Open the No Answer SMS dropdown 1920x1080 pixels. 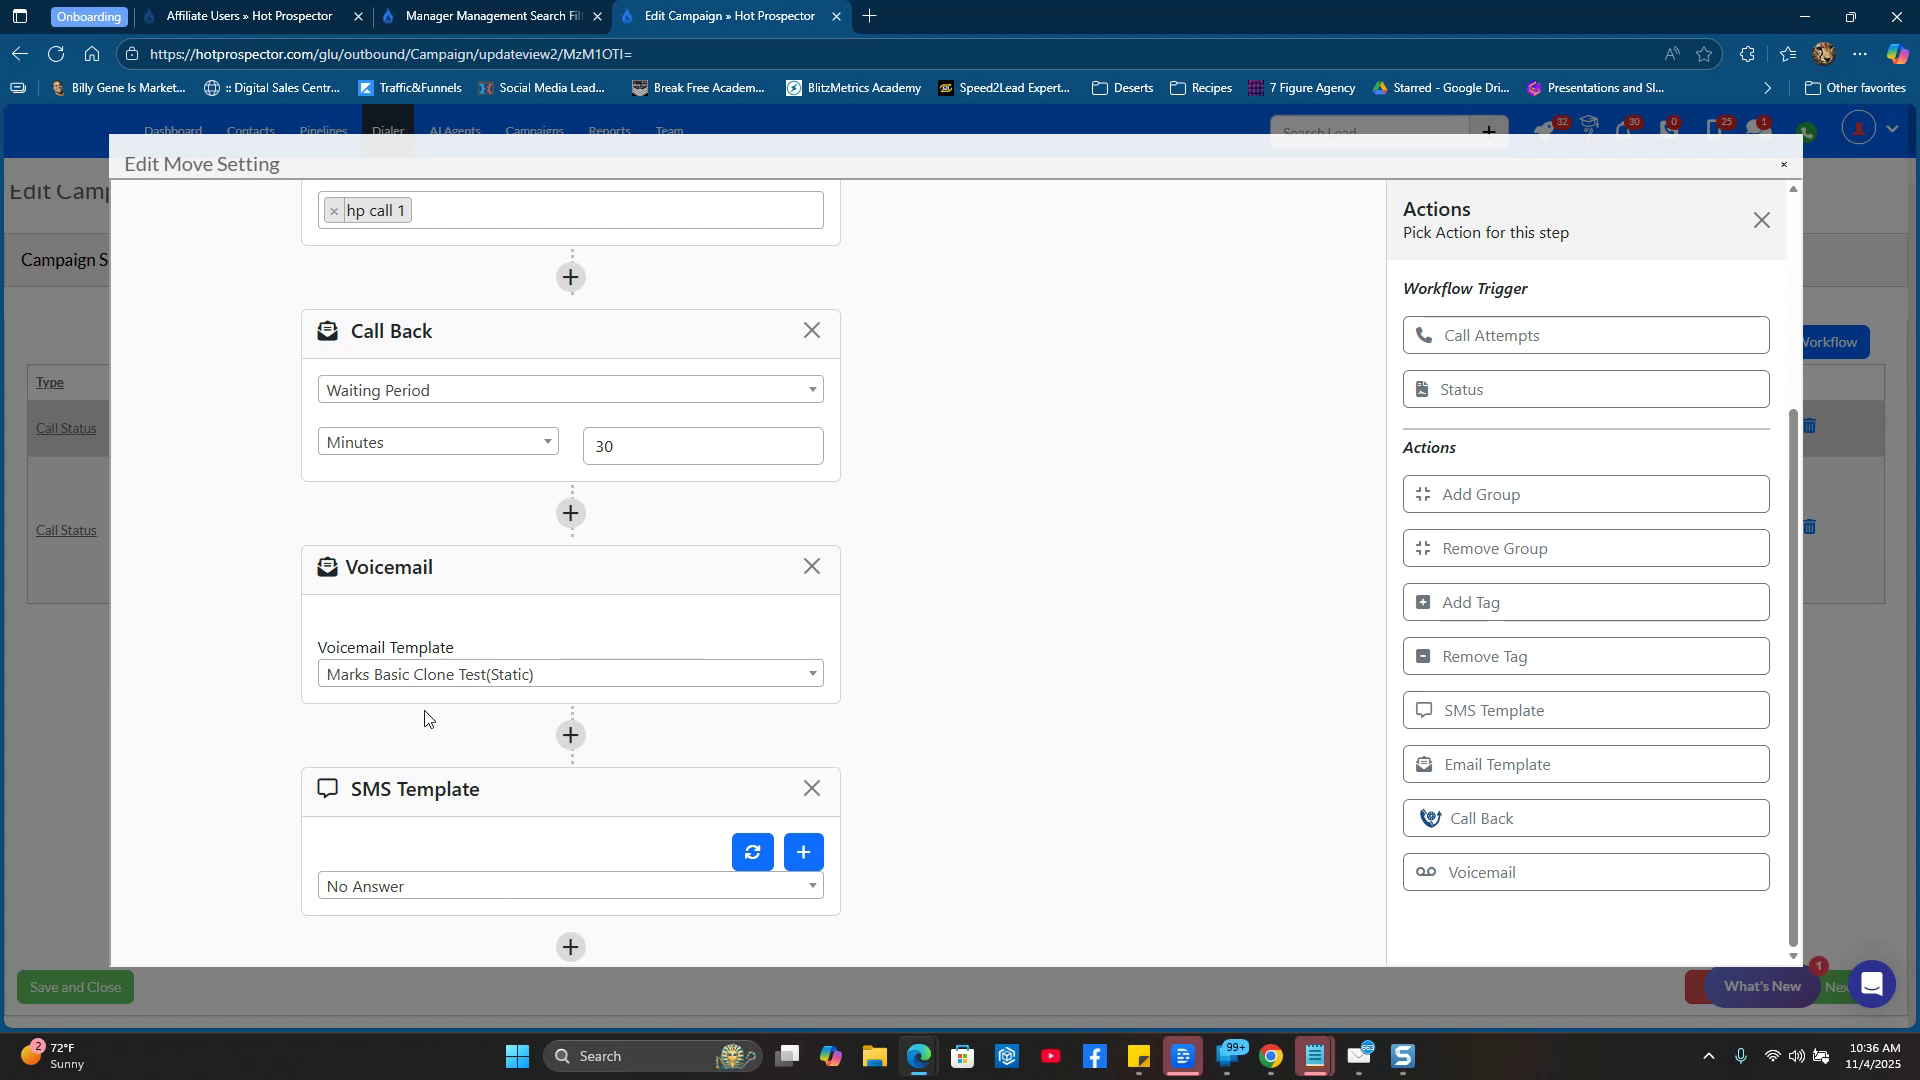(570, 886)
